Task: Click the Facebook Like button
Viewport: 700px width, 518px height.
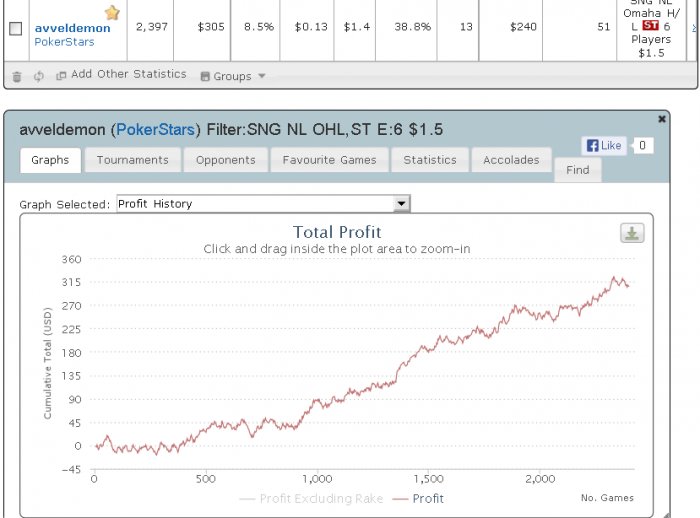Action: point(604,145)
